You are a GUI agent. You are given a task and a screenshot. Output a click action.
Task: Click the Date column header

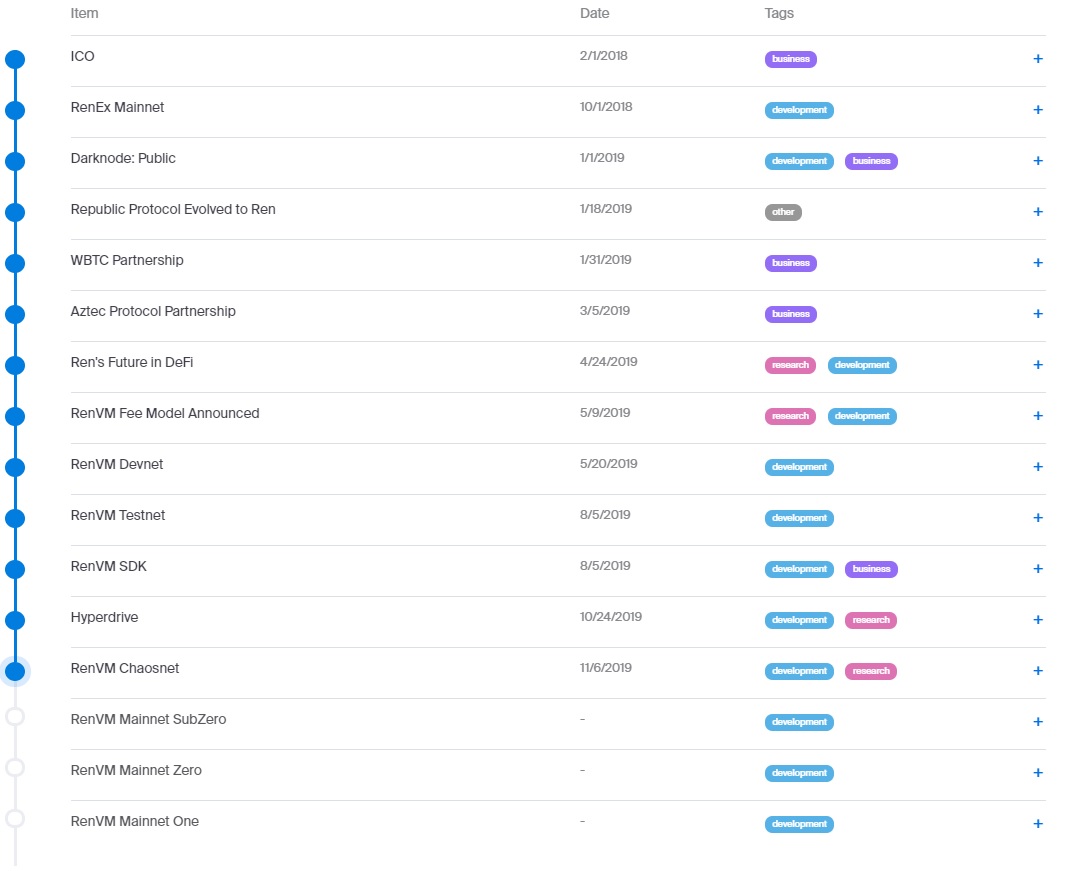594,14
